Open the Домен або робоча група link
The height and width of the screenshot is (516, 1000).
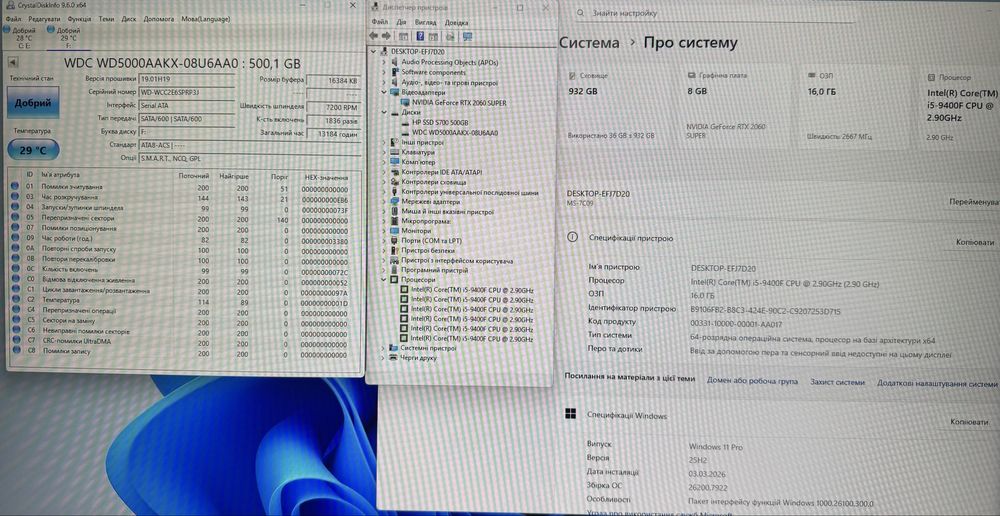752,382
